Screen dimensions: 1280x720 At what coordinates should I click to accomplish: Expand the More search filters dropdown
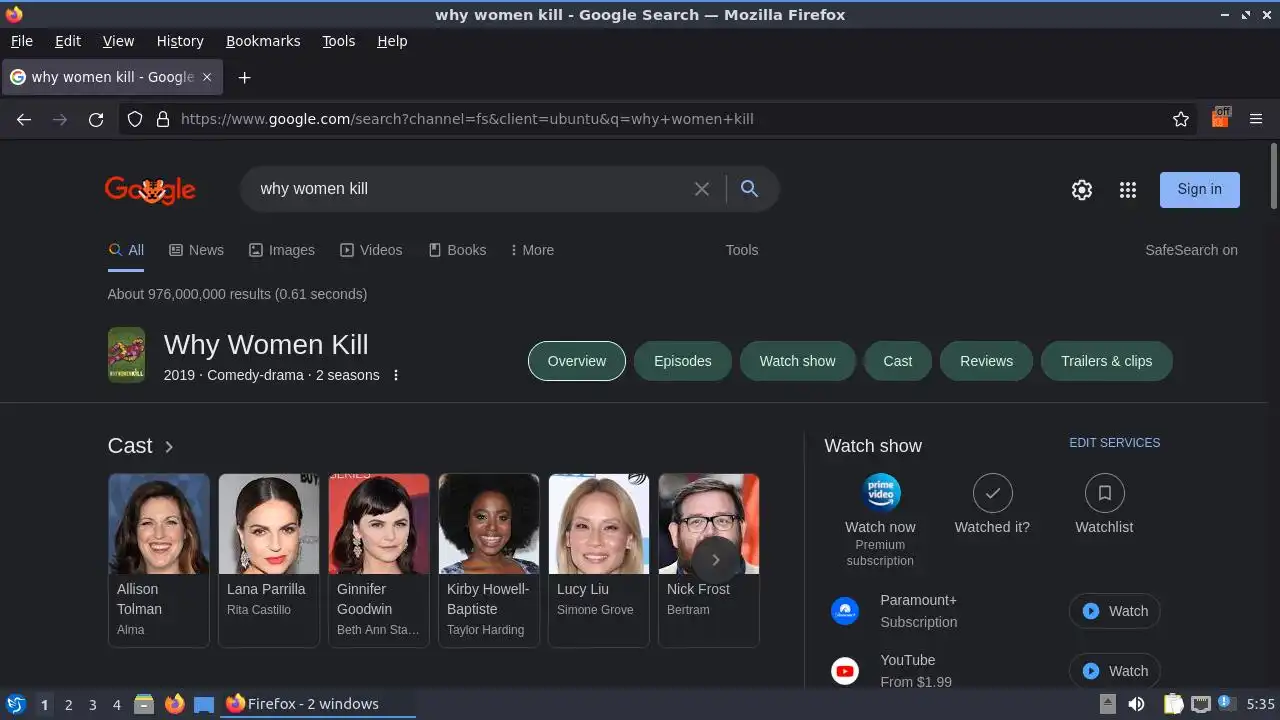tap(532, 250)
